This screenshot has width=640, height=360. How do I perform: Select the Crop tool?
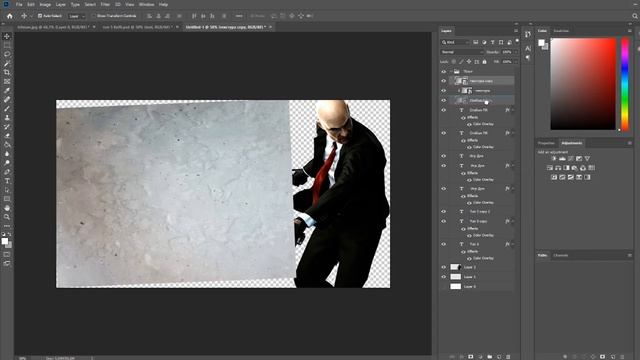pos(7,72)
